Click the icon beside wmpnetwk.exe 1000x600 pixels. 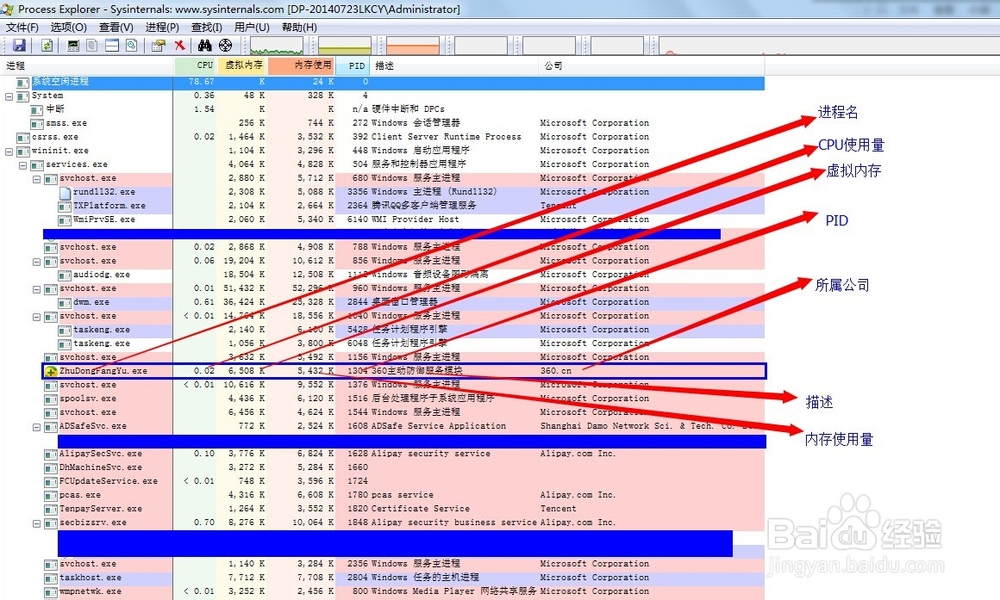click(51, 592)
